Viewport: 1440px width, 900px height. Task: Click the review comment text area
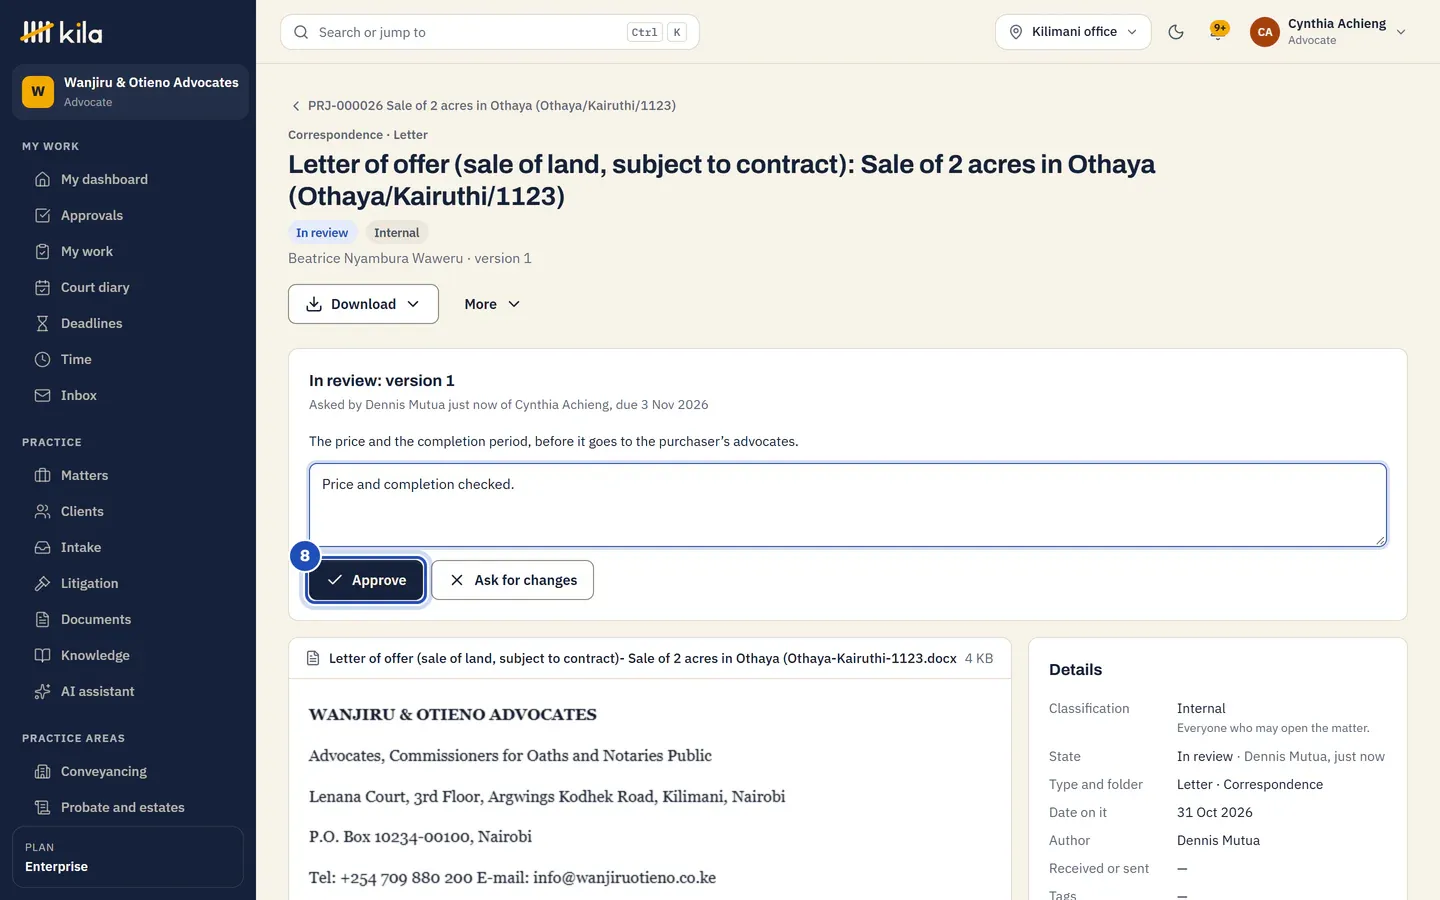(848, 505)
